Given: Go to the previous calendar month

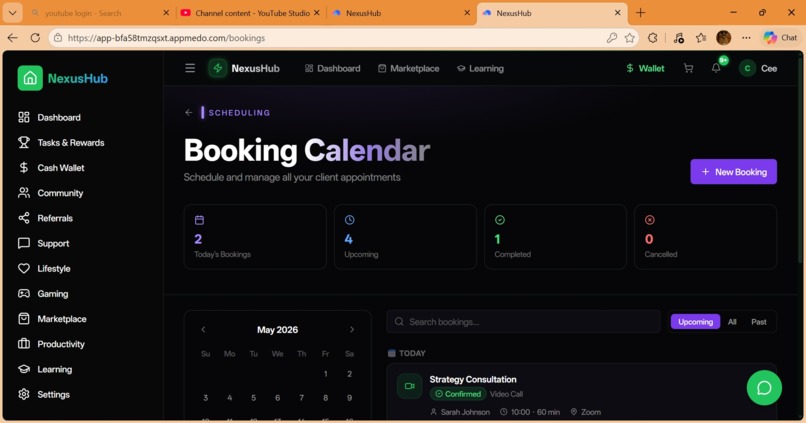Looking at the screenshot, I should [203, 329].
